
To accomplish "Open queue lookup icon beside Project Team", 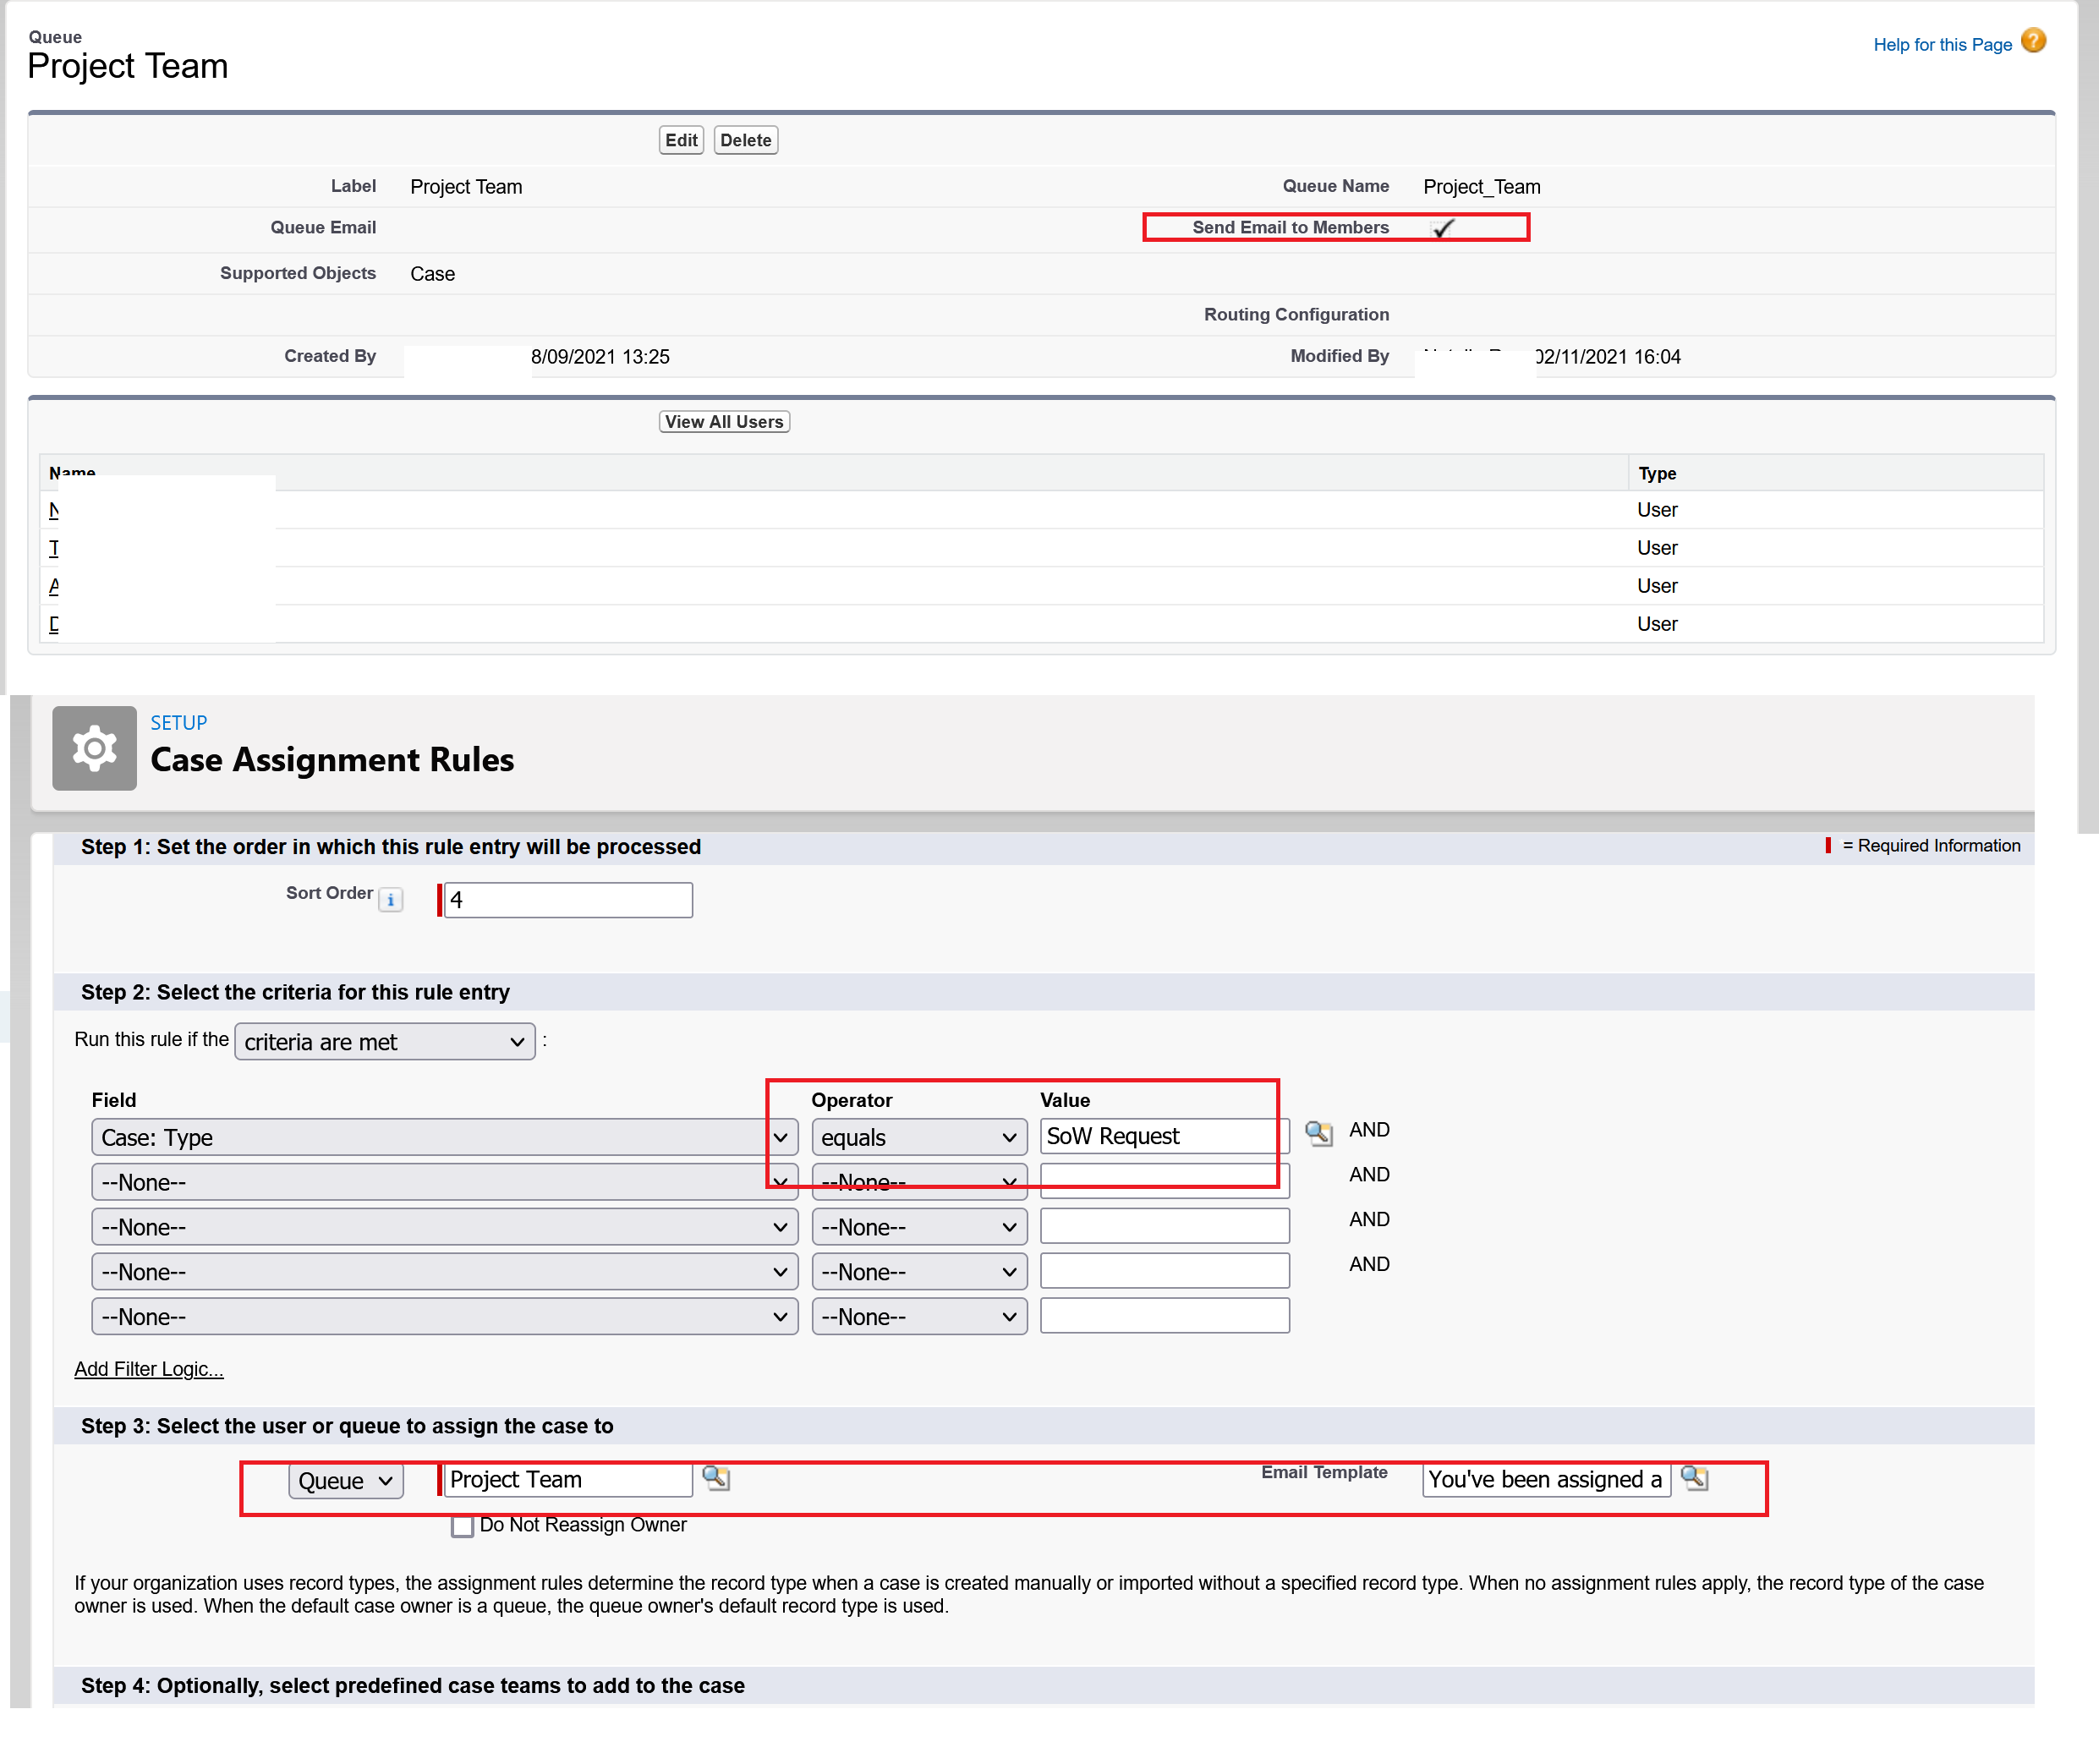I will click(x=716, y=1477).
